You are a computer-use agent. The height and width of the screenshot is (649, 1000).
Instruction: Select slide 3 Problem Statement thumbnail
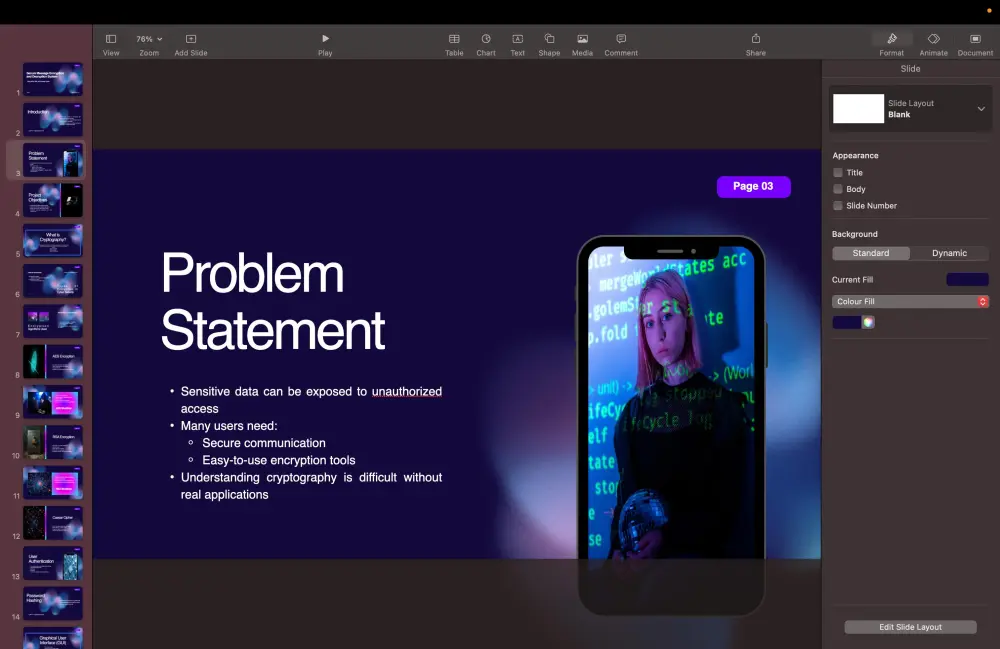click(x=53, y=160)
